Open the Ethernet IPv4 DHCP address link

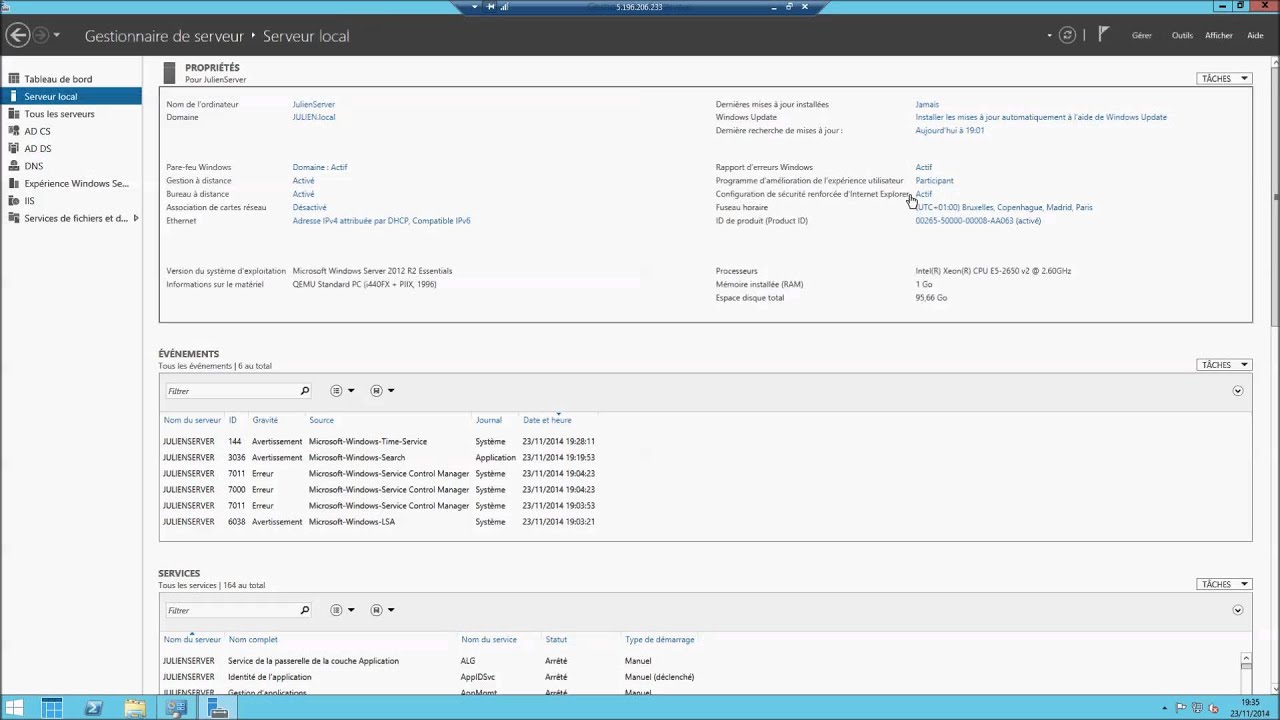click(x=381, y=221)
